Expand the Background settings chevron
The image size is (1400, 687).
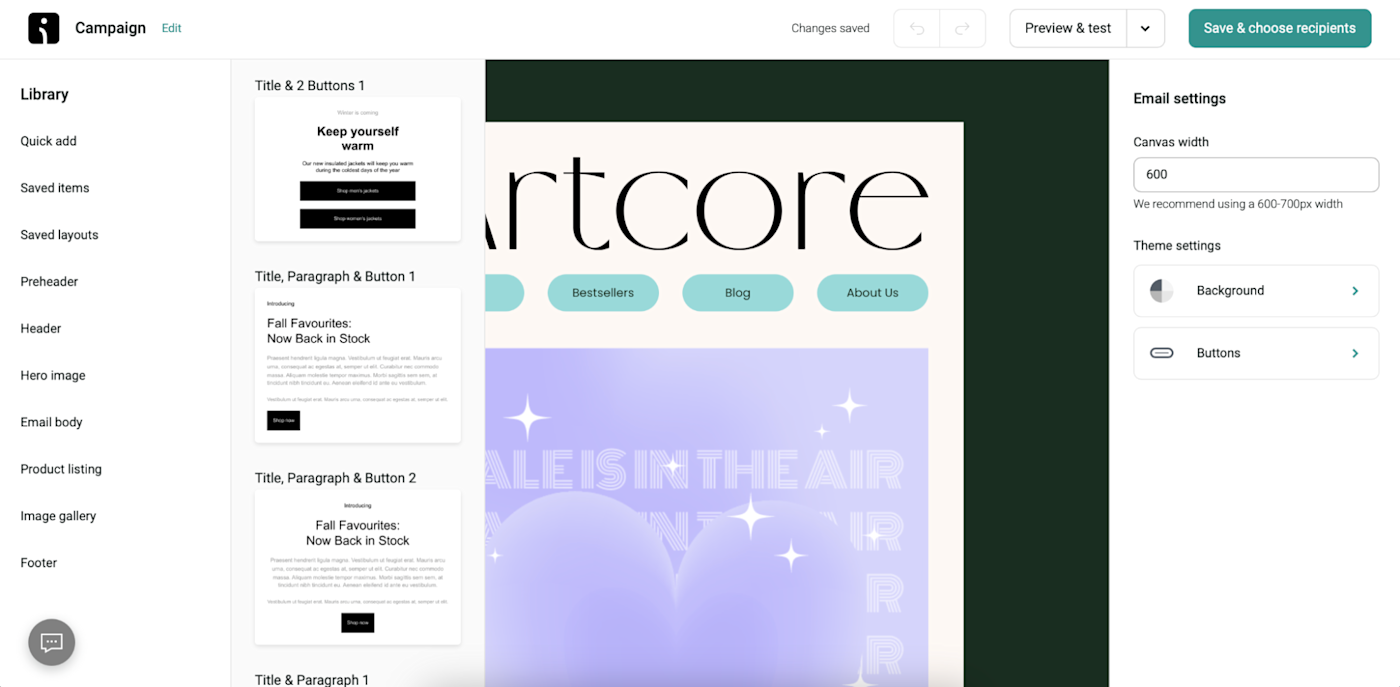1355,291
